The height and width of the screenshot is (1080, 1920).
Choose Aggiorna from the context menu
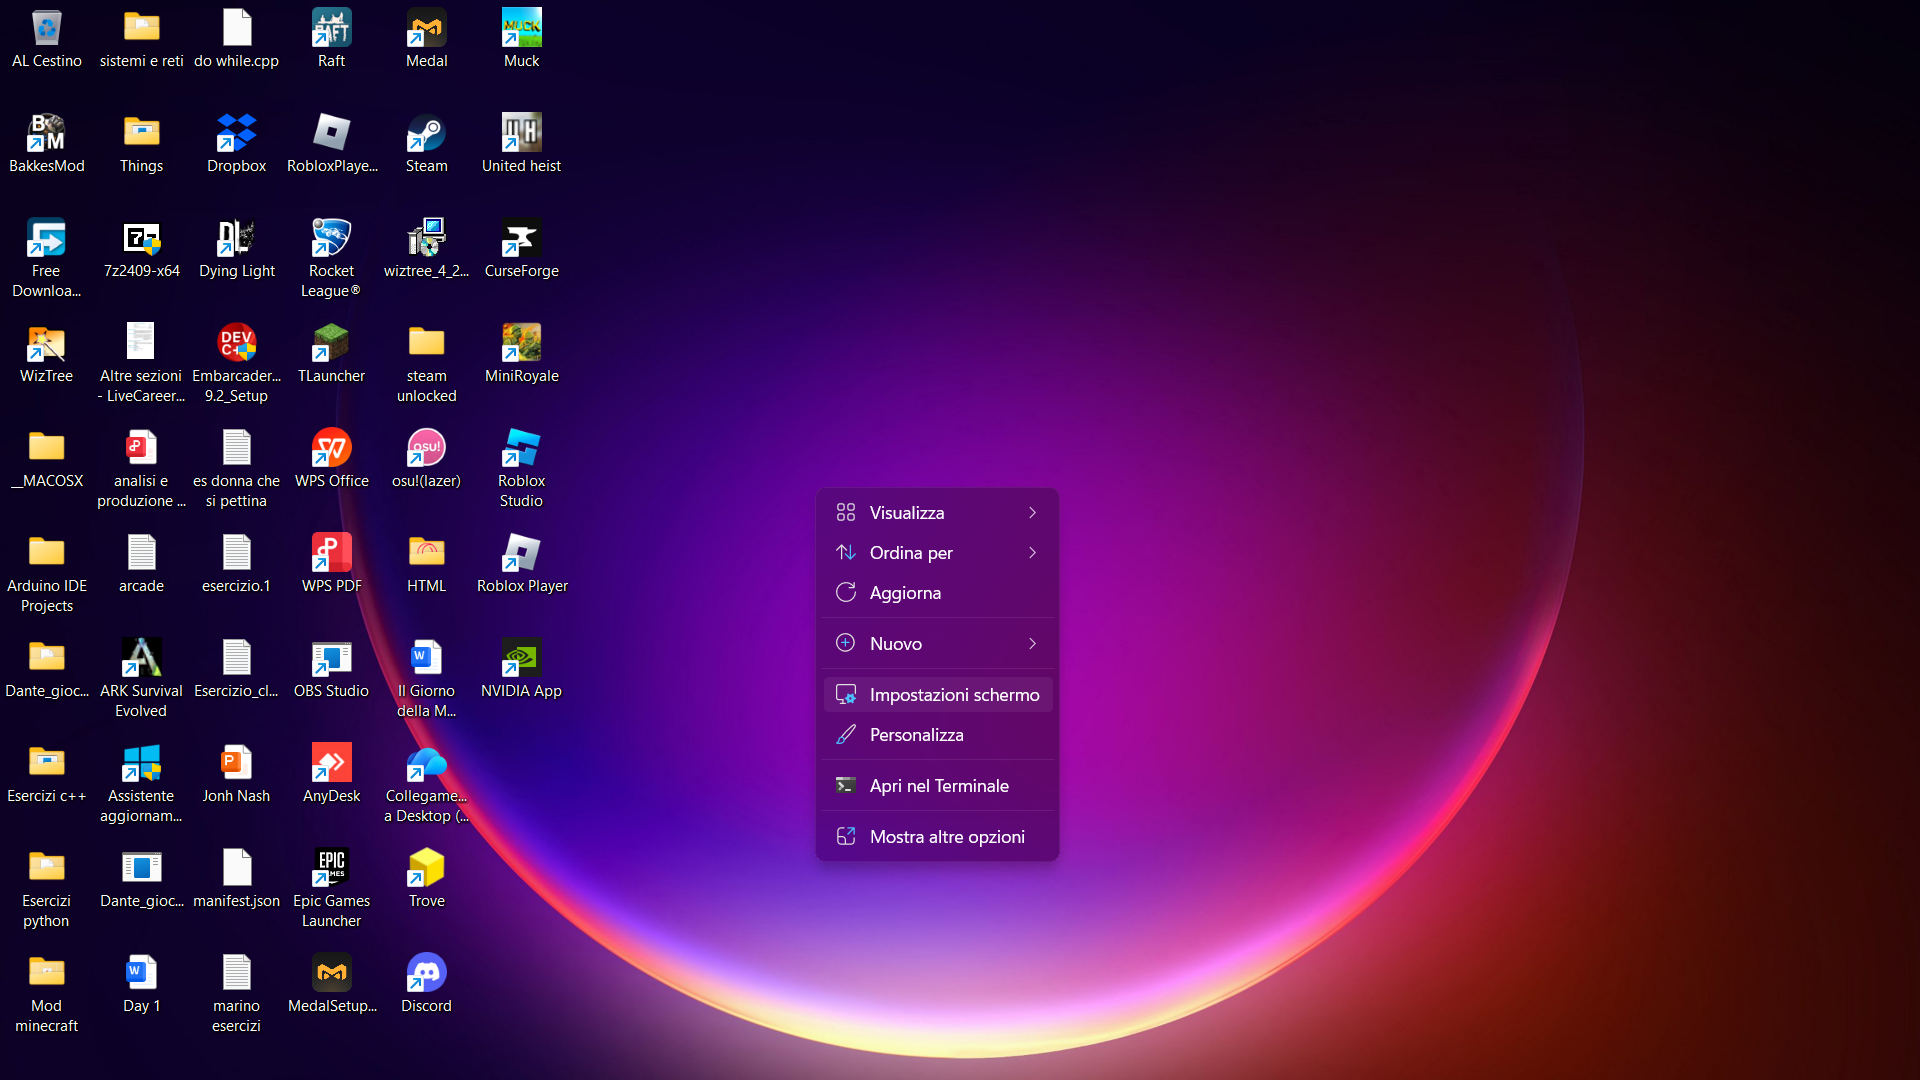(x=904, y=592)
